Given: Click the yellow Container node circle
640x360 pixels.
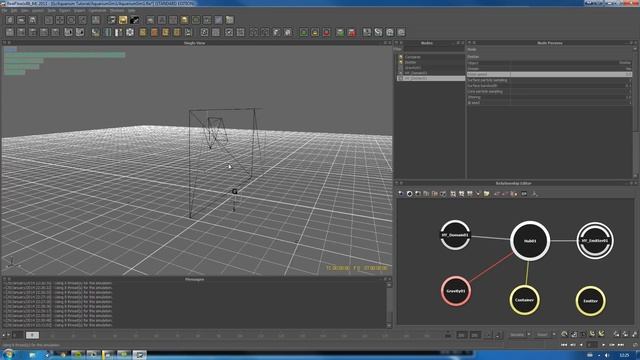Looking at the screenshot, I should [x=524, y=300].
